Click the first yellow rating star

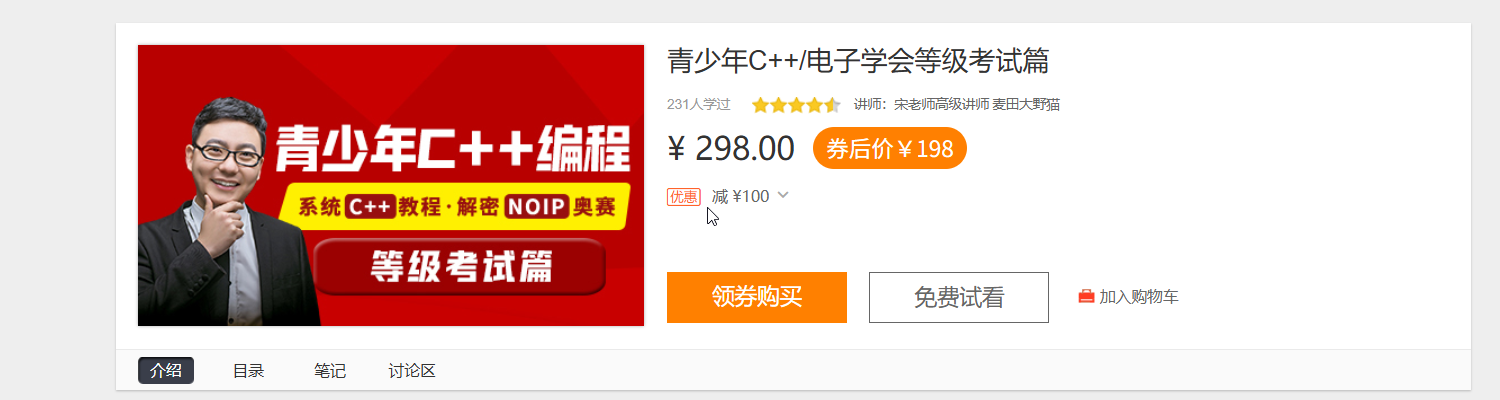click(x=760, y=105)
